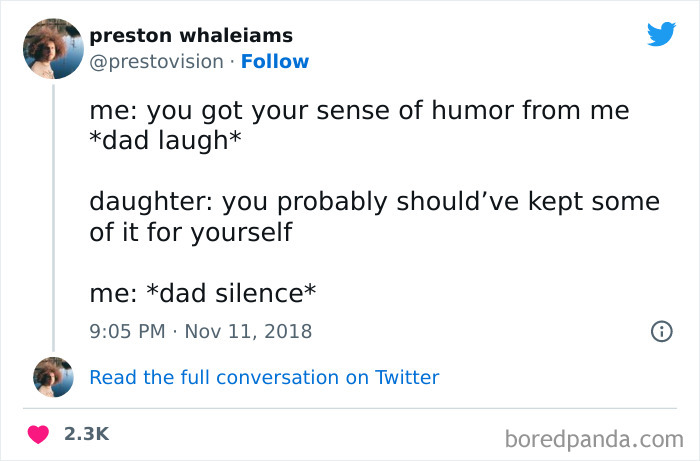Screen dimensions: 700x461
Task: Click the blue Twitter bird logo
Action: click(x=661, y=35)
